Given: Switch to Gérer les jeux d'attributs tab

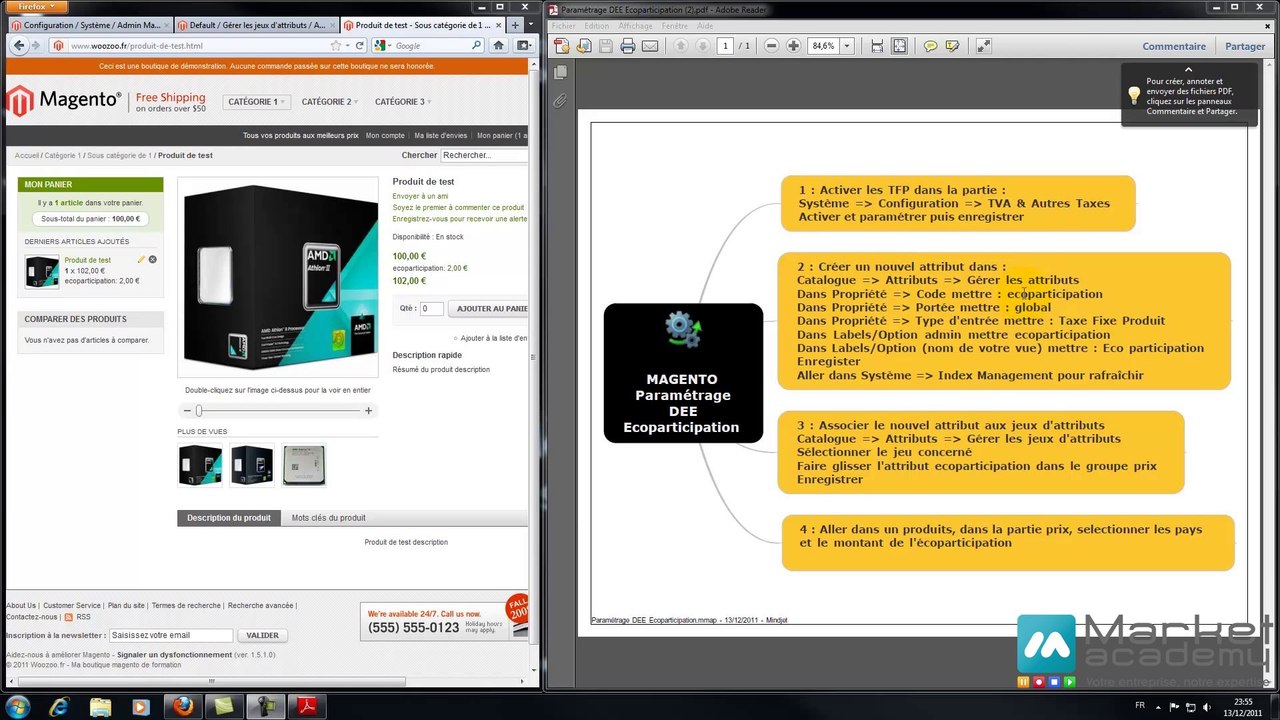Looking at the screenshot, I should click(x=256, y=24).
